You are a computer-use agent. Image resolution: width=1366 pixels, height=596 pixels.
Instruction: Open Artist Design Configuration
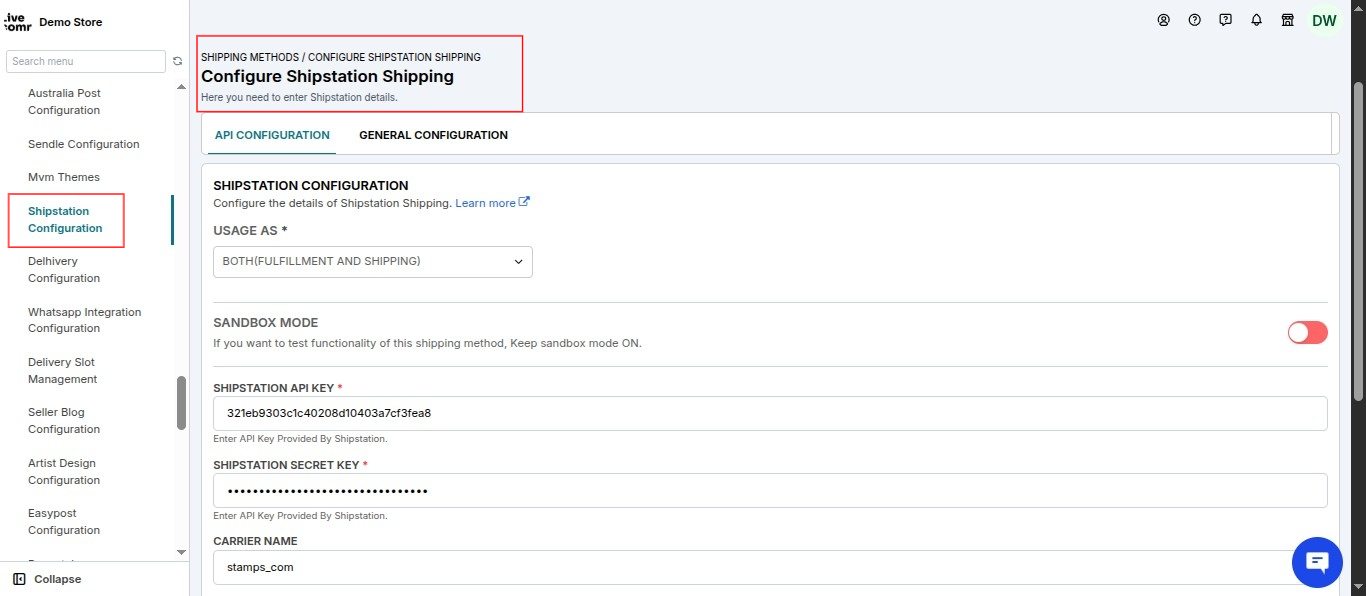click(64, 472)
